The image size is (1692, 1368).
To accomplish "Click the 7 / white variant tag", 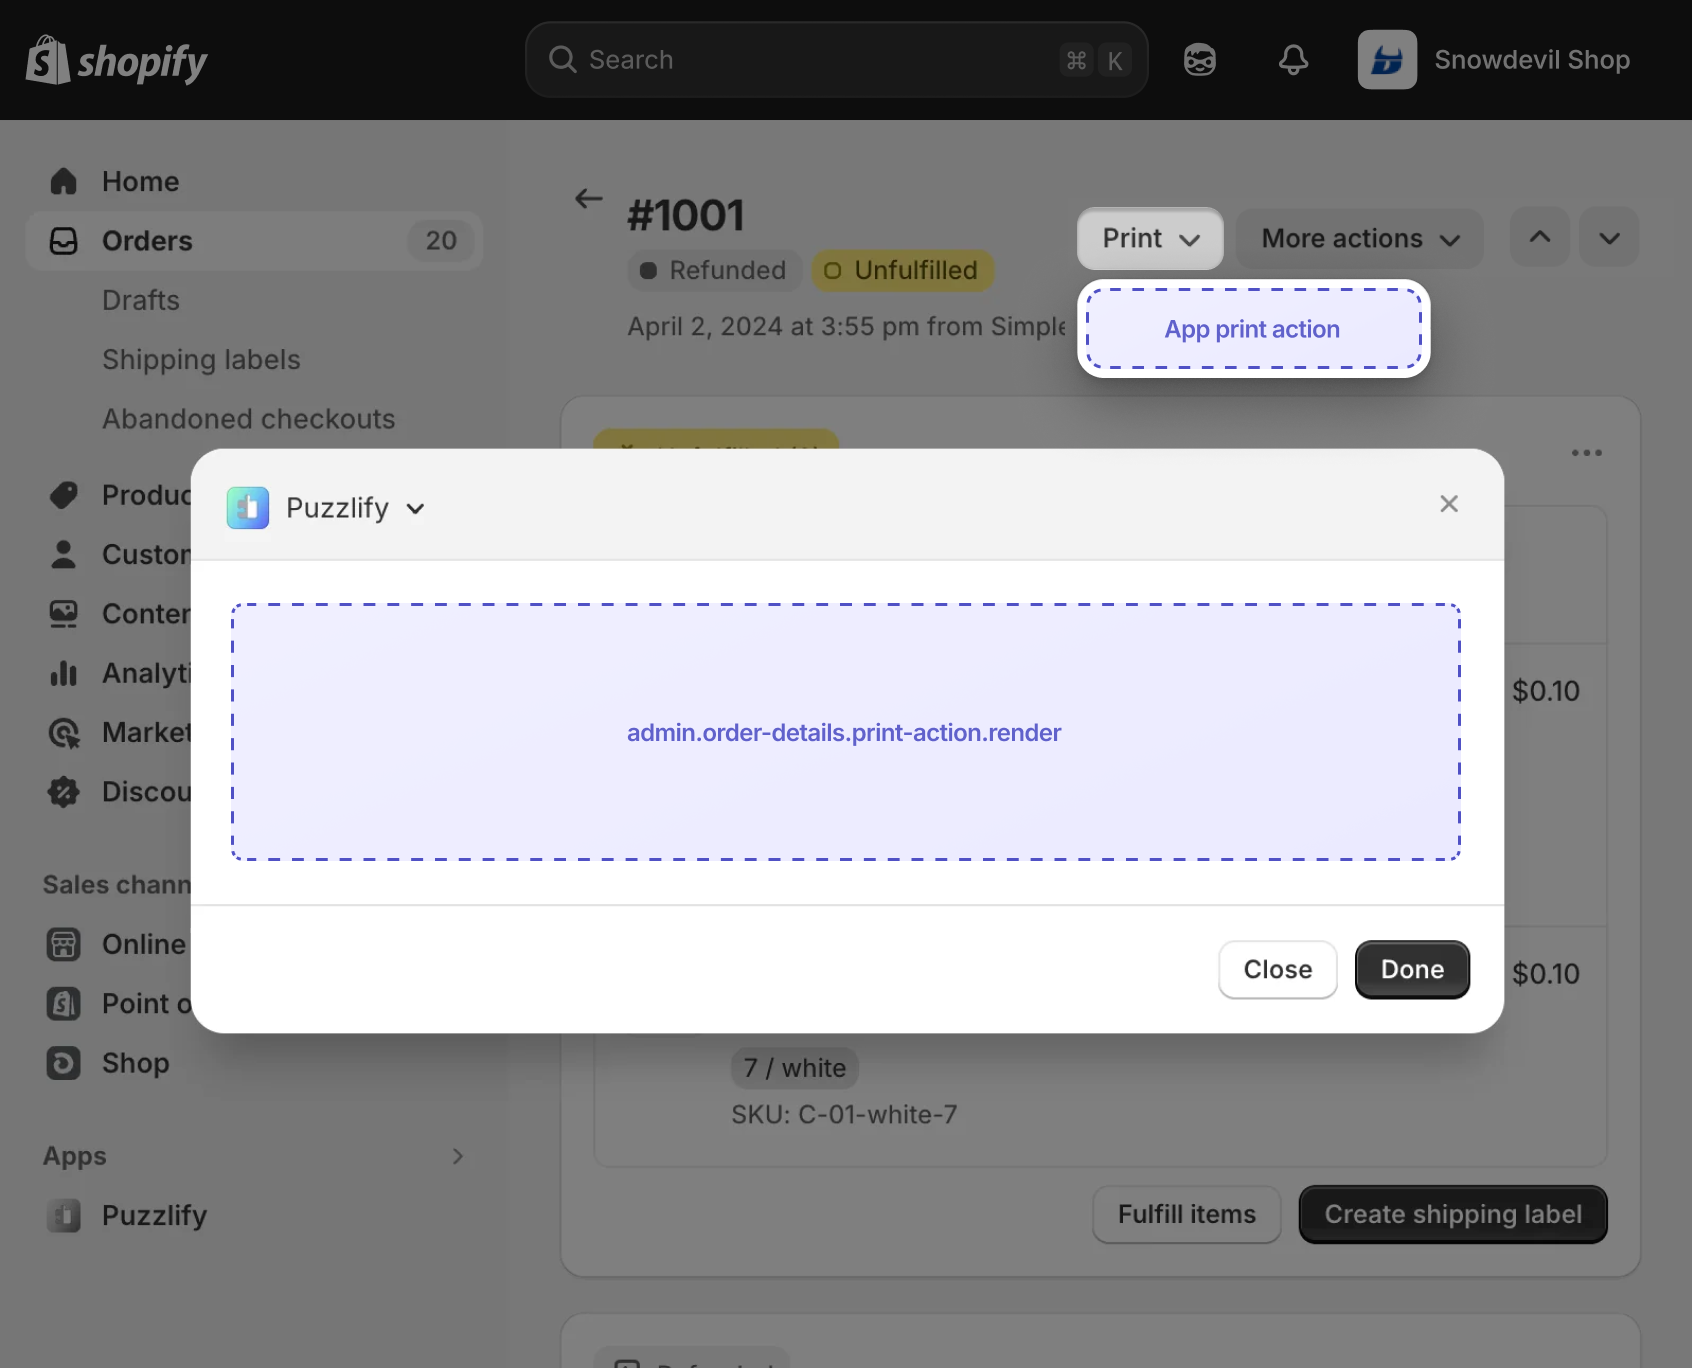I will click(795, 1068).
